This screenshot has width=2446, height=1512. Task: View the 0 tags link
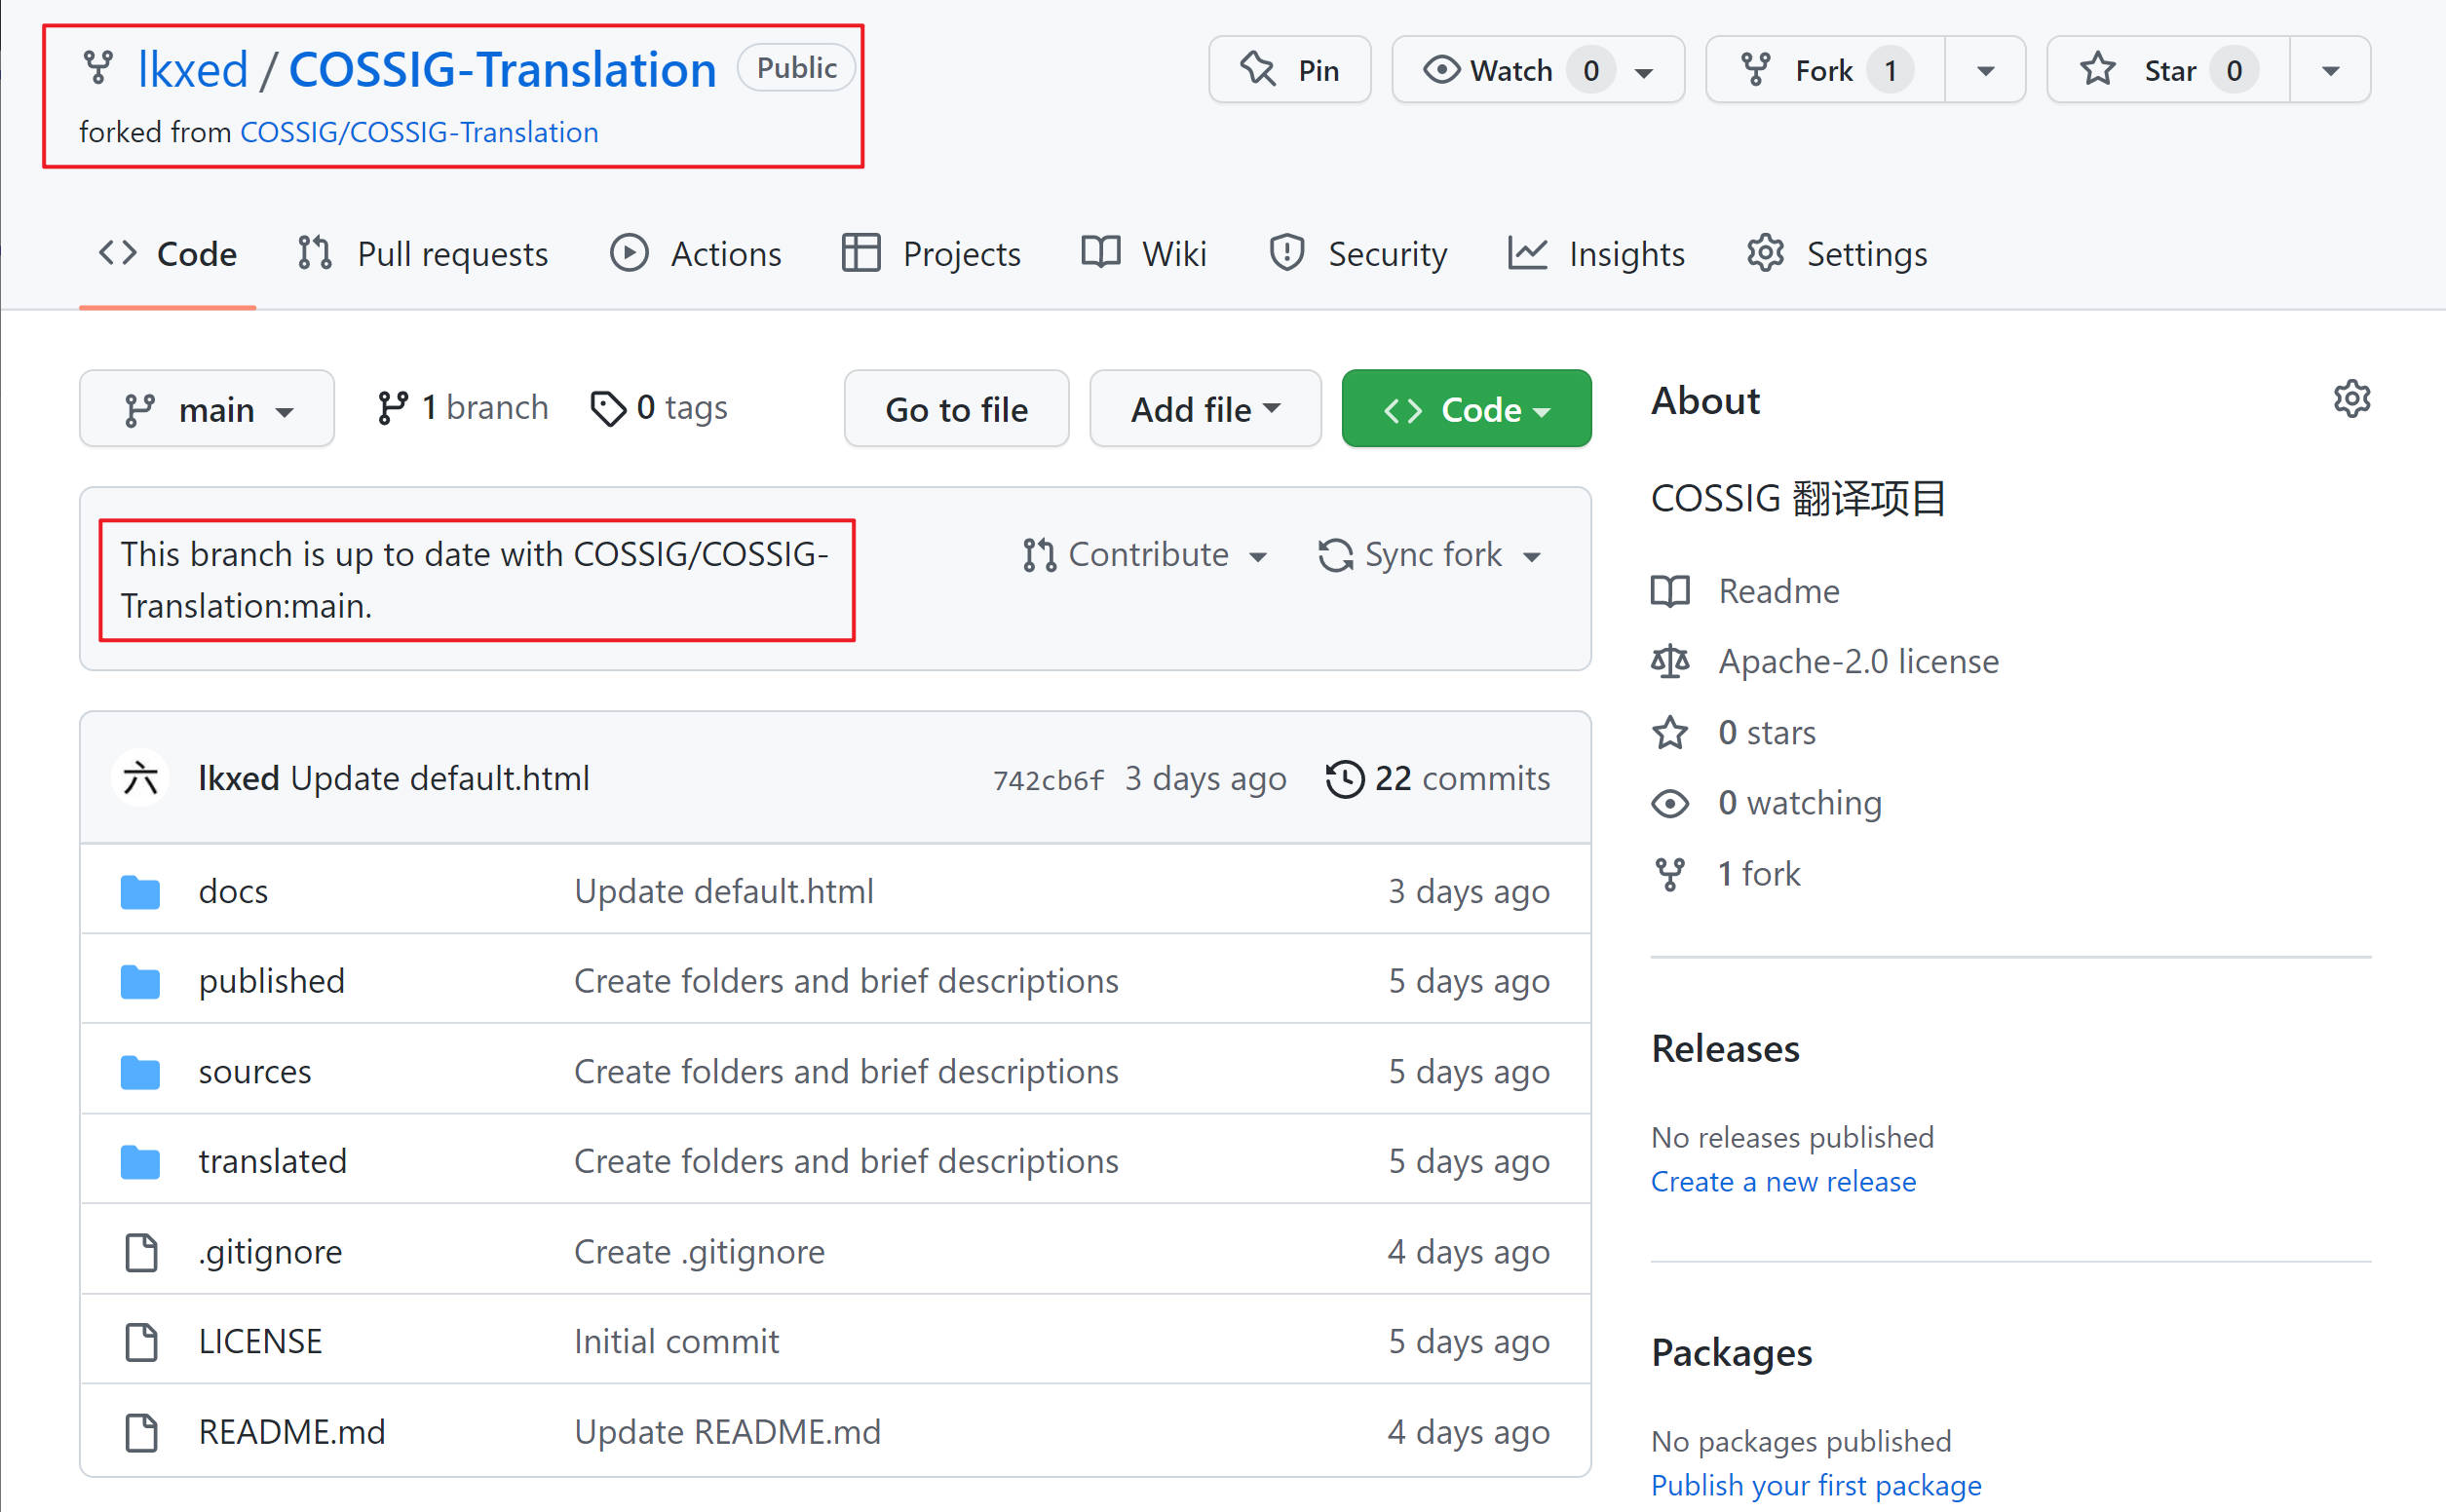pyautogui.click(x=660, y=408)
